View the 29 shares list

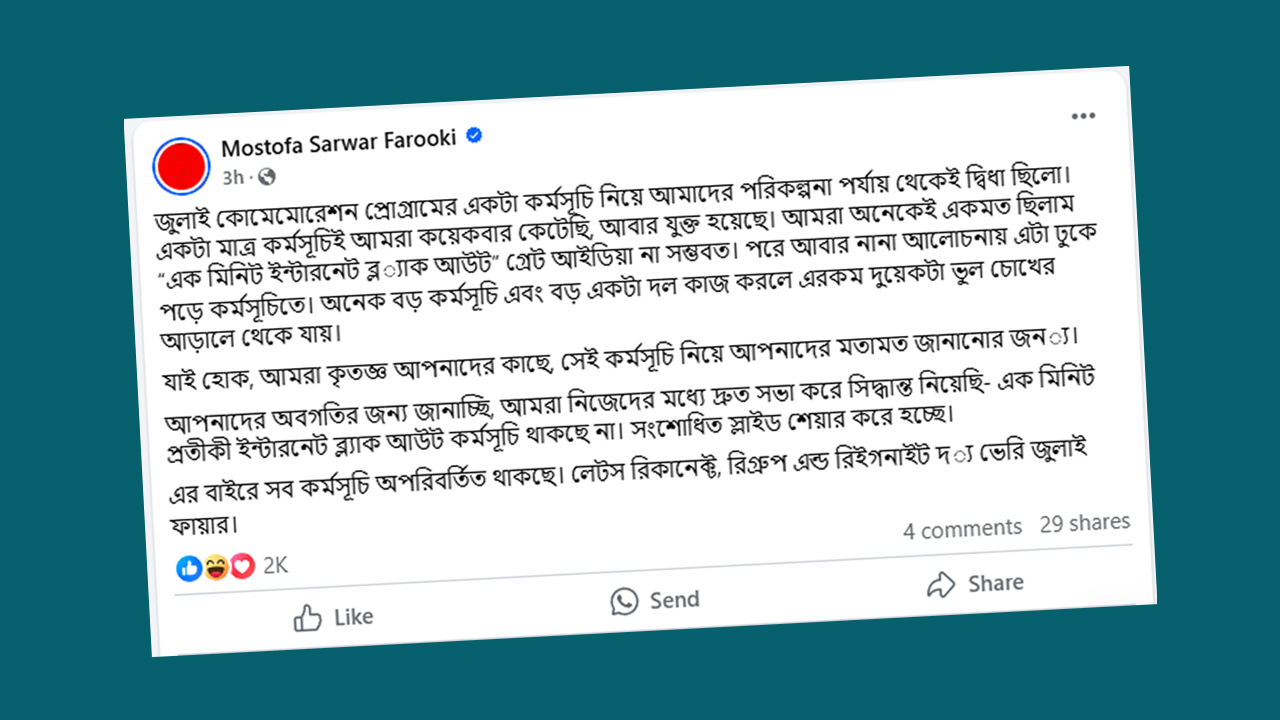pyautogui.click(x=1085, y=523)
